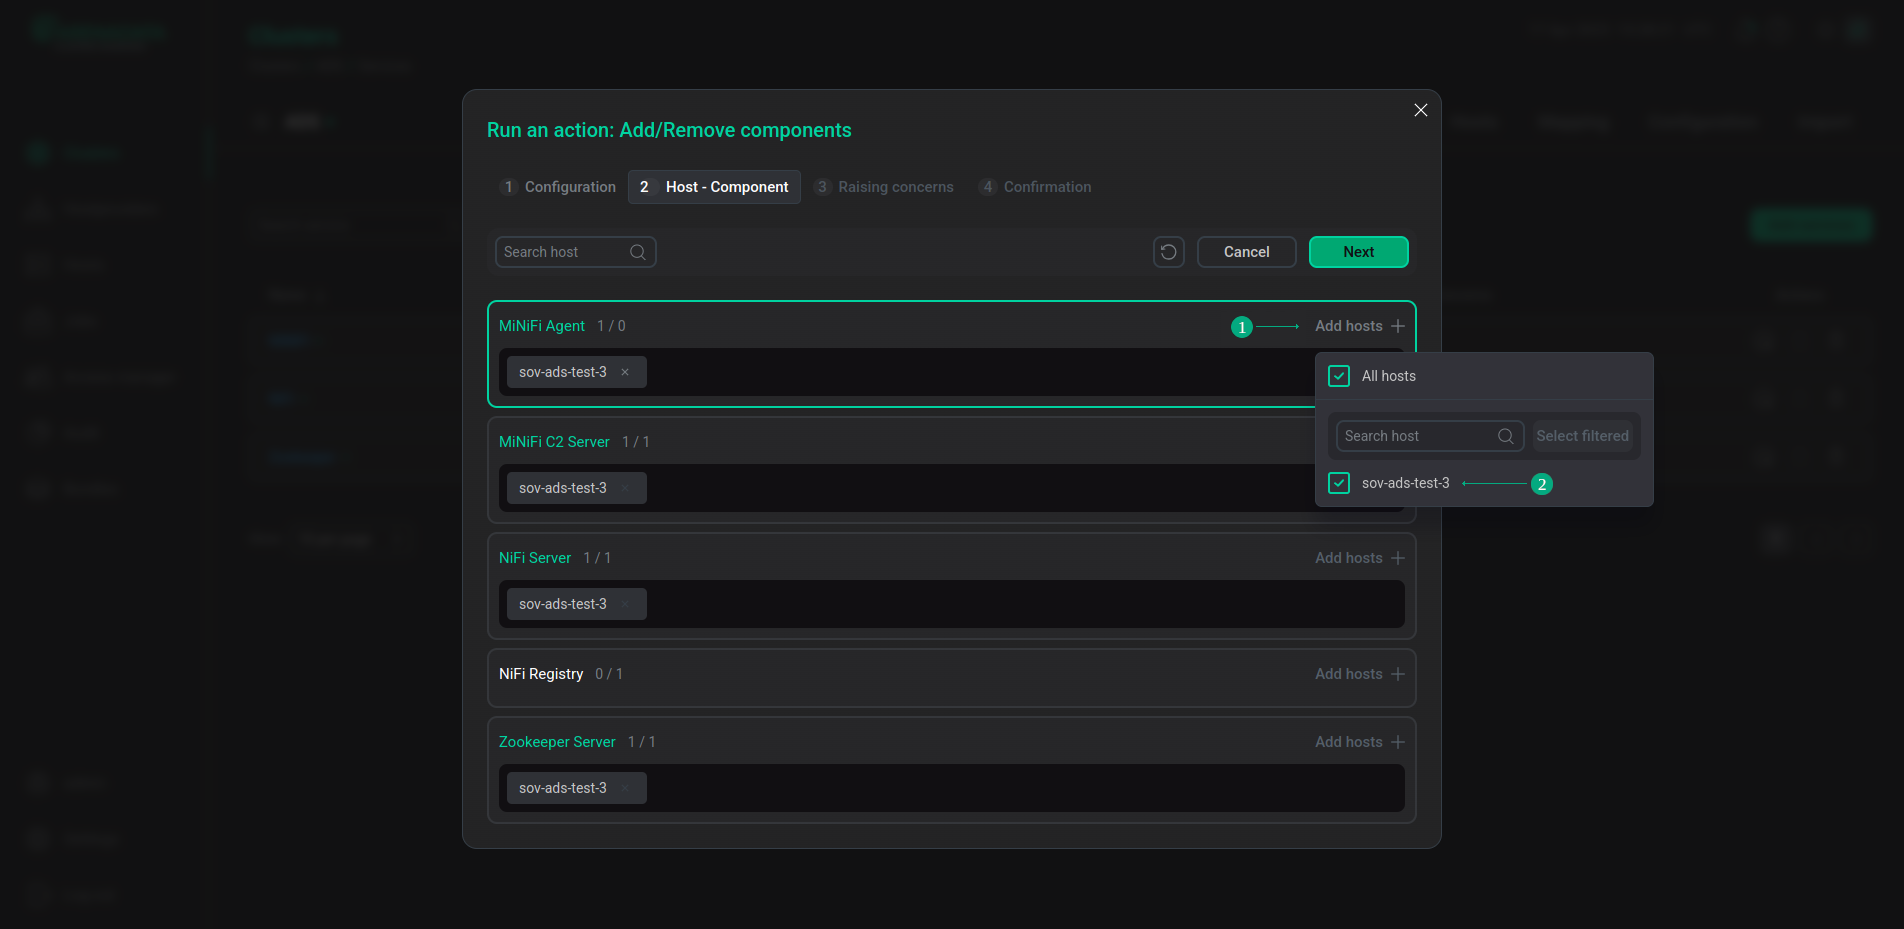Screen dimensions: 1904x929
Task: Click the reset arrow icon next to Cancel
Action: coord(1169,252)
